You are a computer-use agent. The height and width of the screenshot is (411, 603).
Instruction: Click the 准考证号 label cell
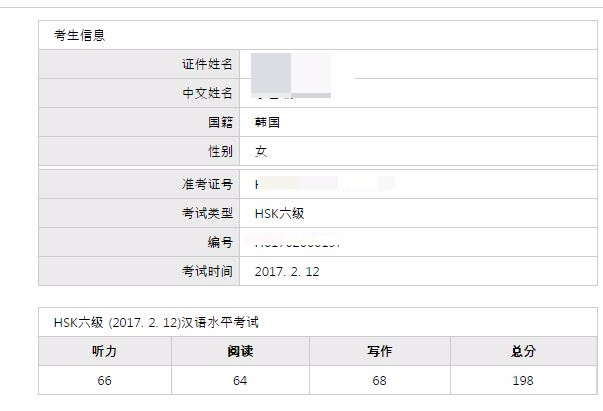[139, 184]
